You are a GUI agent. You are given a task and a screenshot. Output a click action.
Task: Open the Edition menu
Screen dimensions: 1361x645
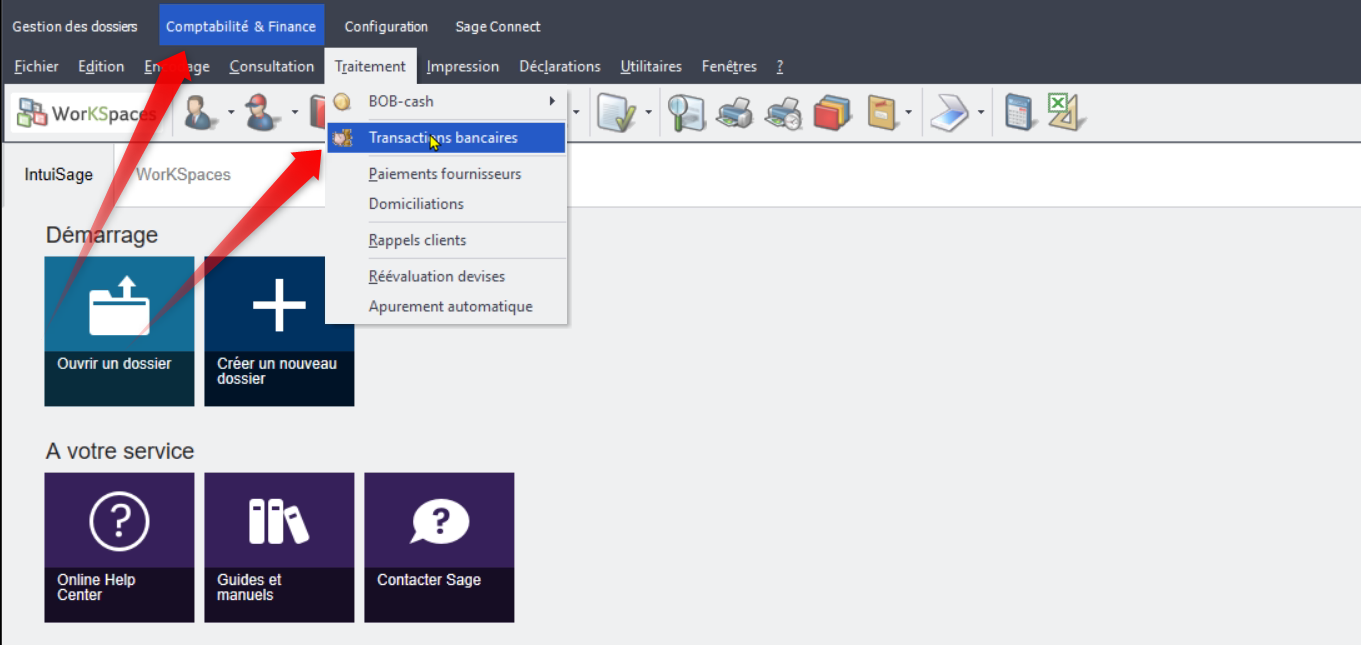(x=101, y=66)
